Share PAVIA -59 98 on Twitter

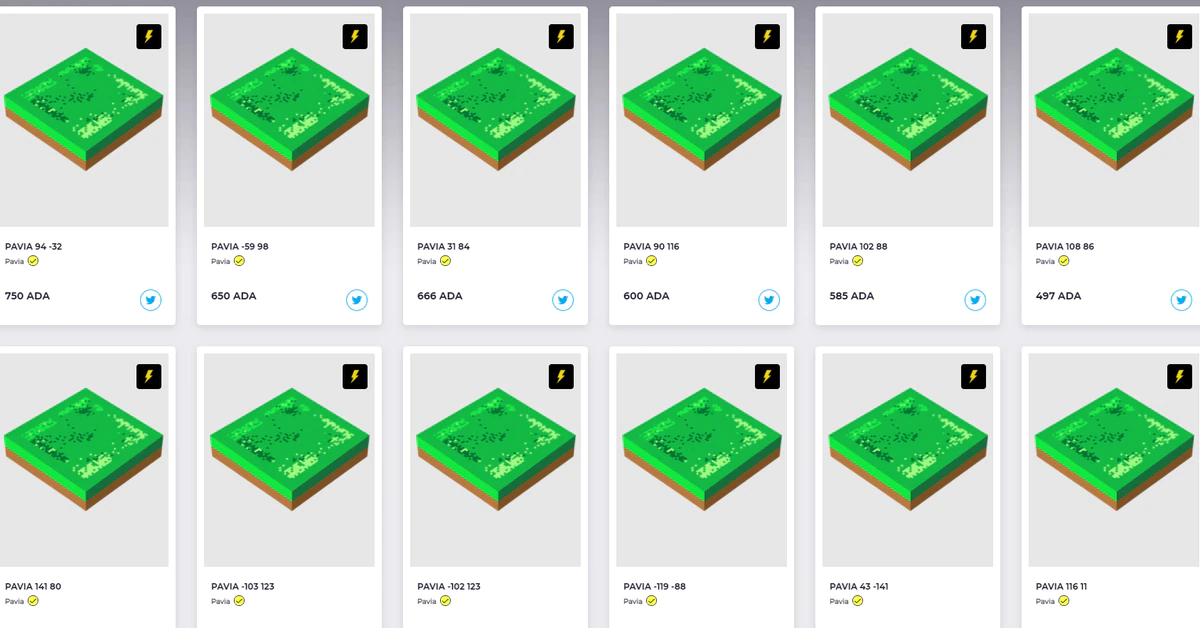point(357,299)
